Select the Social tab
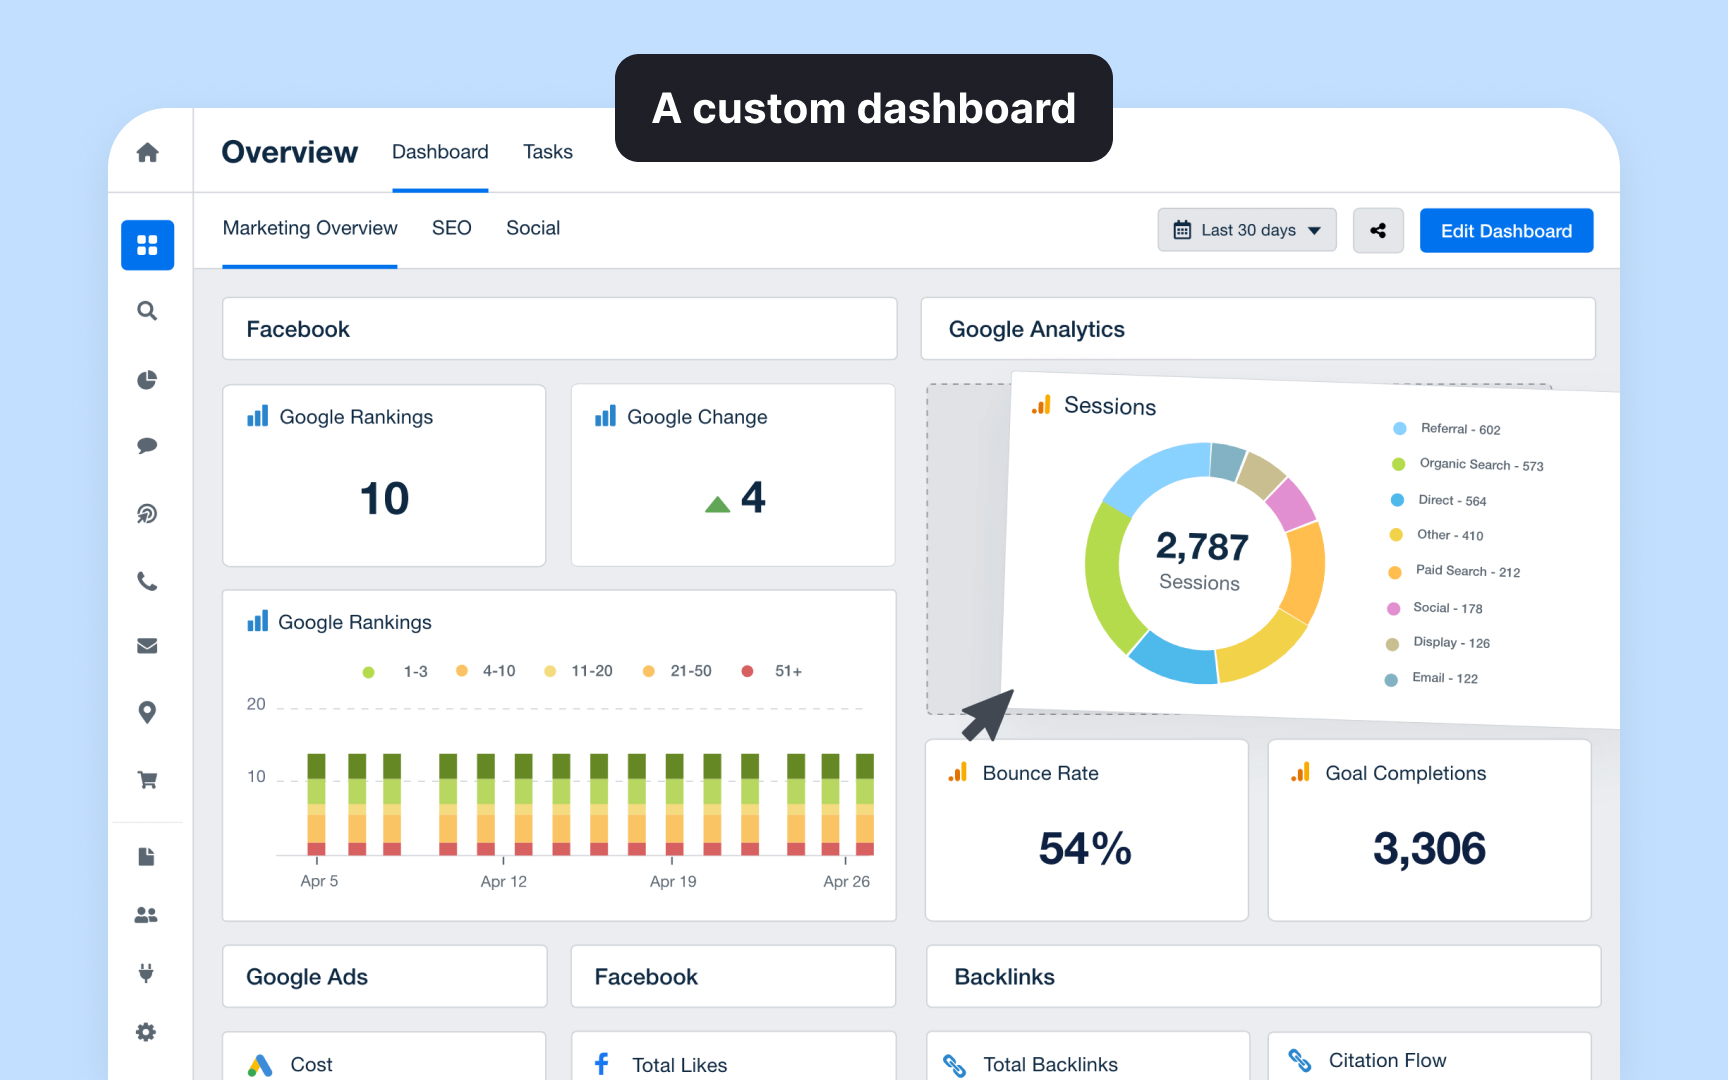Viewport: 1728px width, 1080px height. pyautogui.click(x=532, y=228)
